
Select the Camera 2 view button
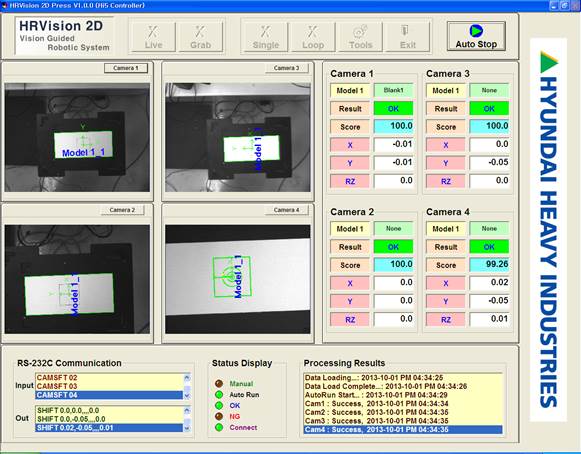pos(122,210)
